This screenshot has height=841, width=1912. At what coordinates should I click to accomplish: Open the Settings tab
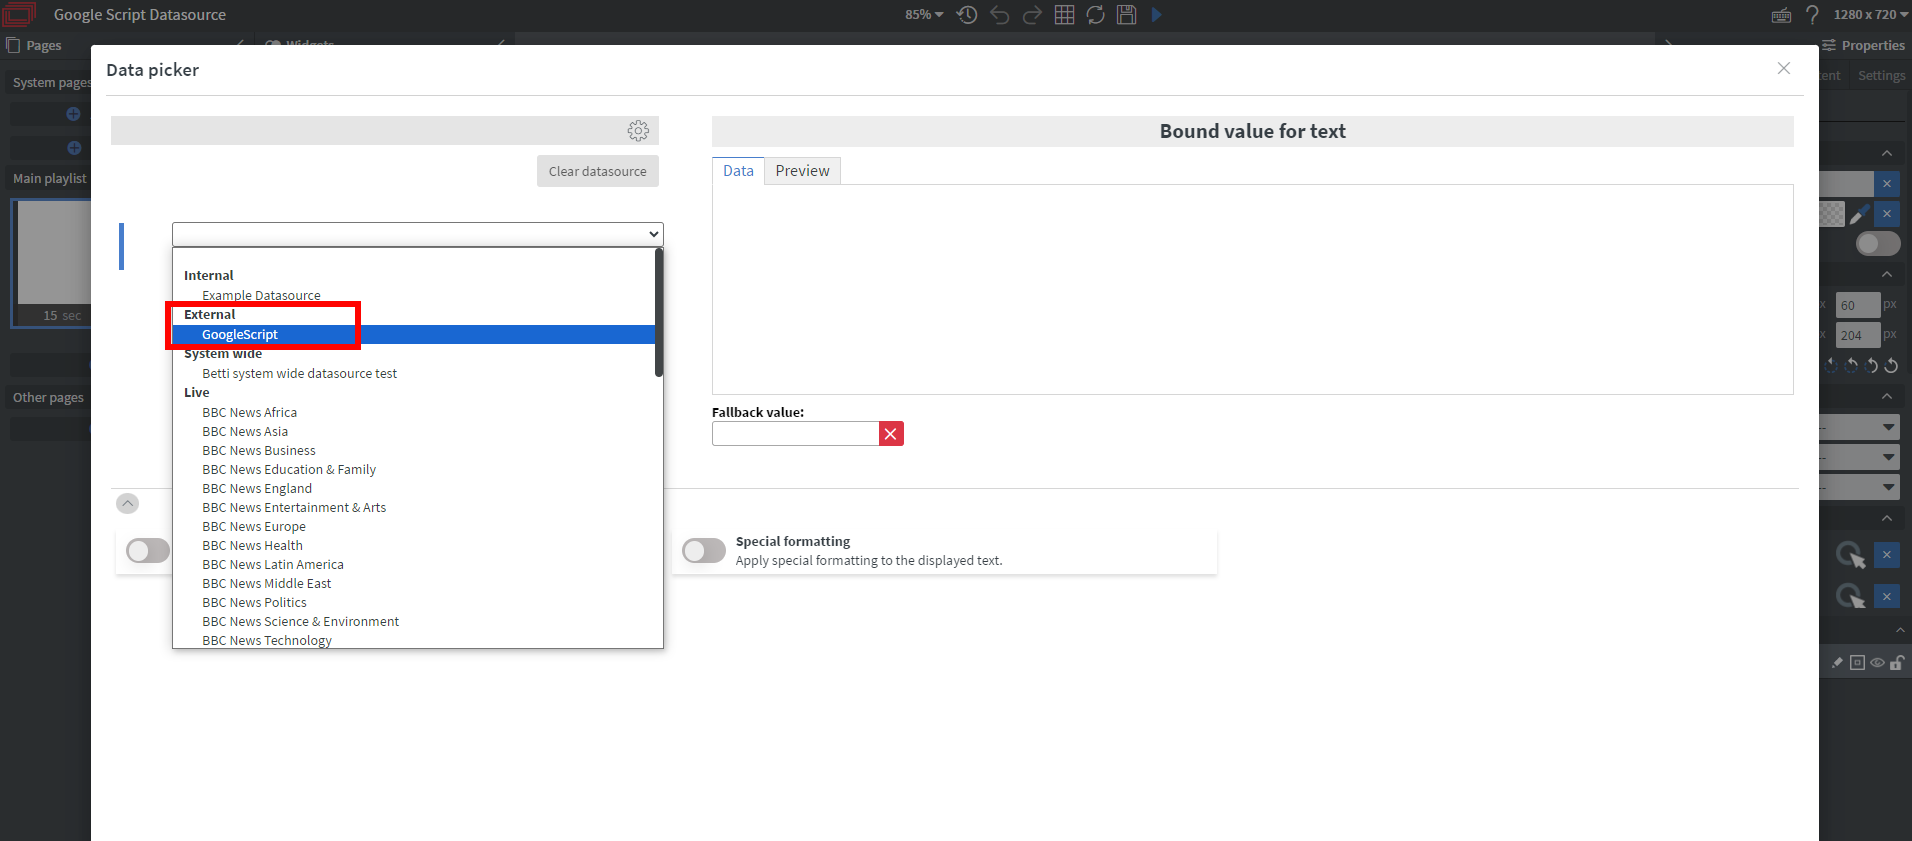tap(1881, 76)
